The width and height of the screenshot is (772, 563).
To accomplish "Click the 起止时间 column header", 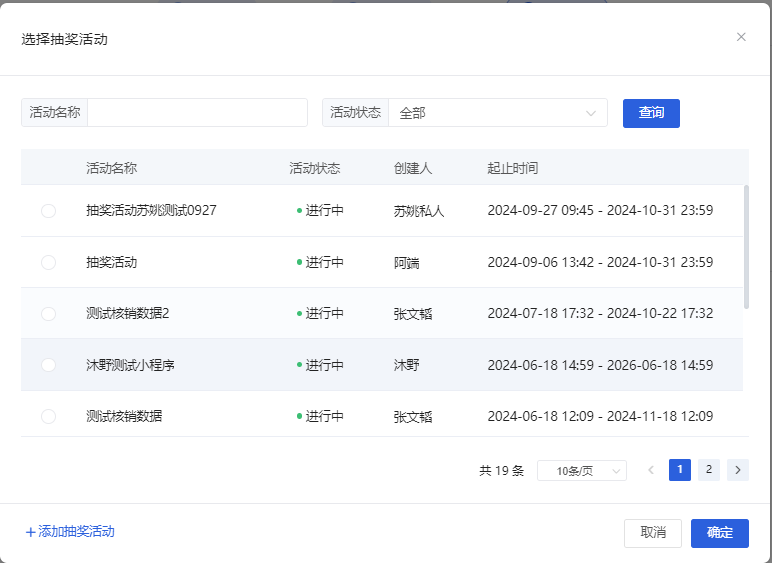I will click(513, 168).
